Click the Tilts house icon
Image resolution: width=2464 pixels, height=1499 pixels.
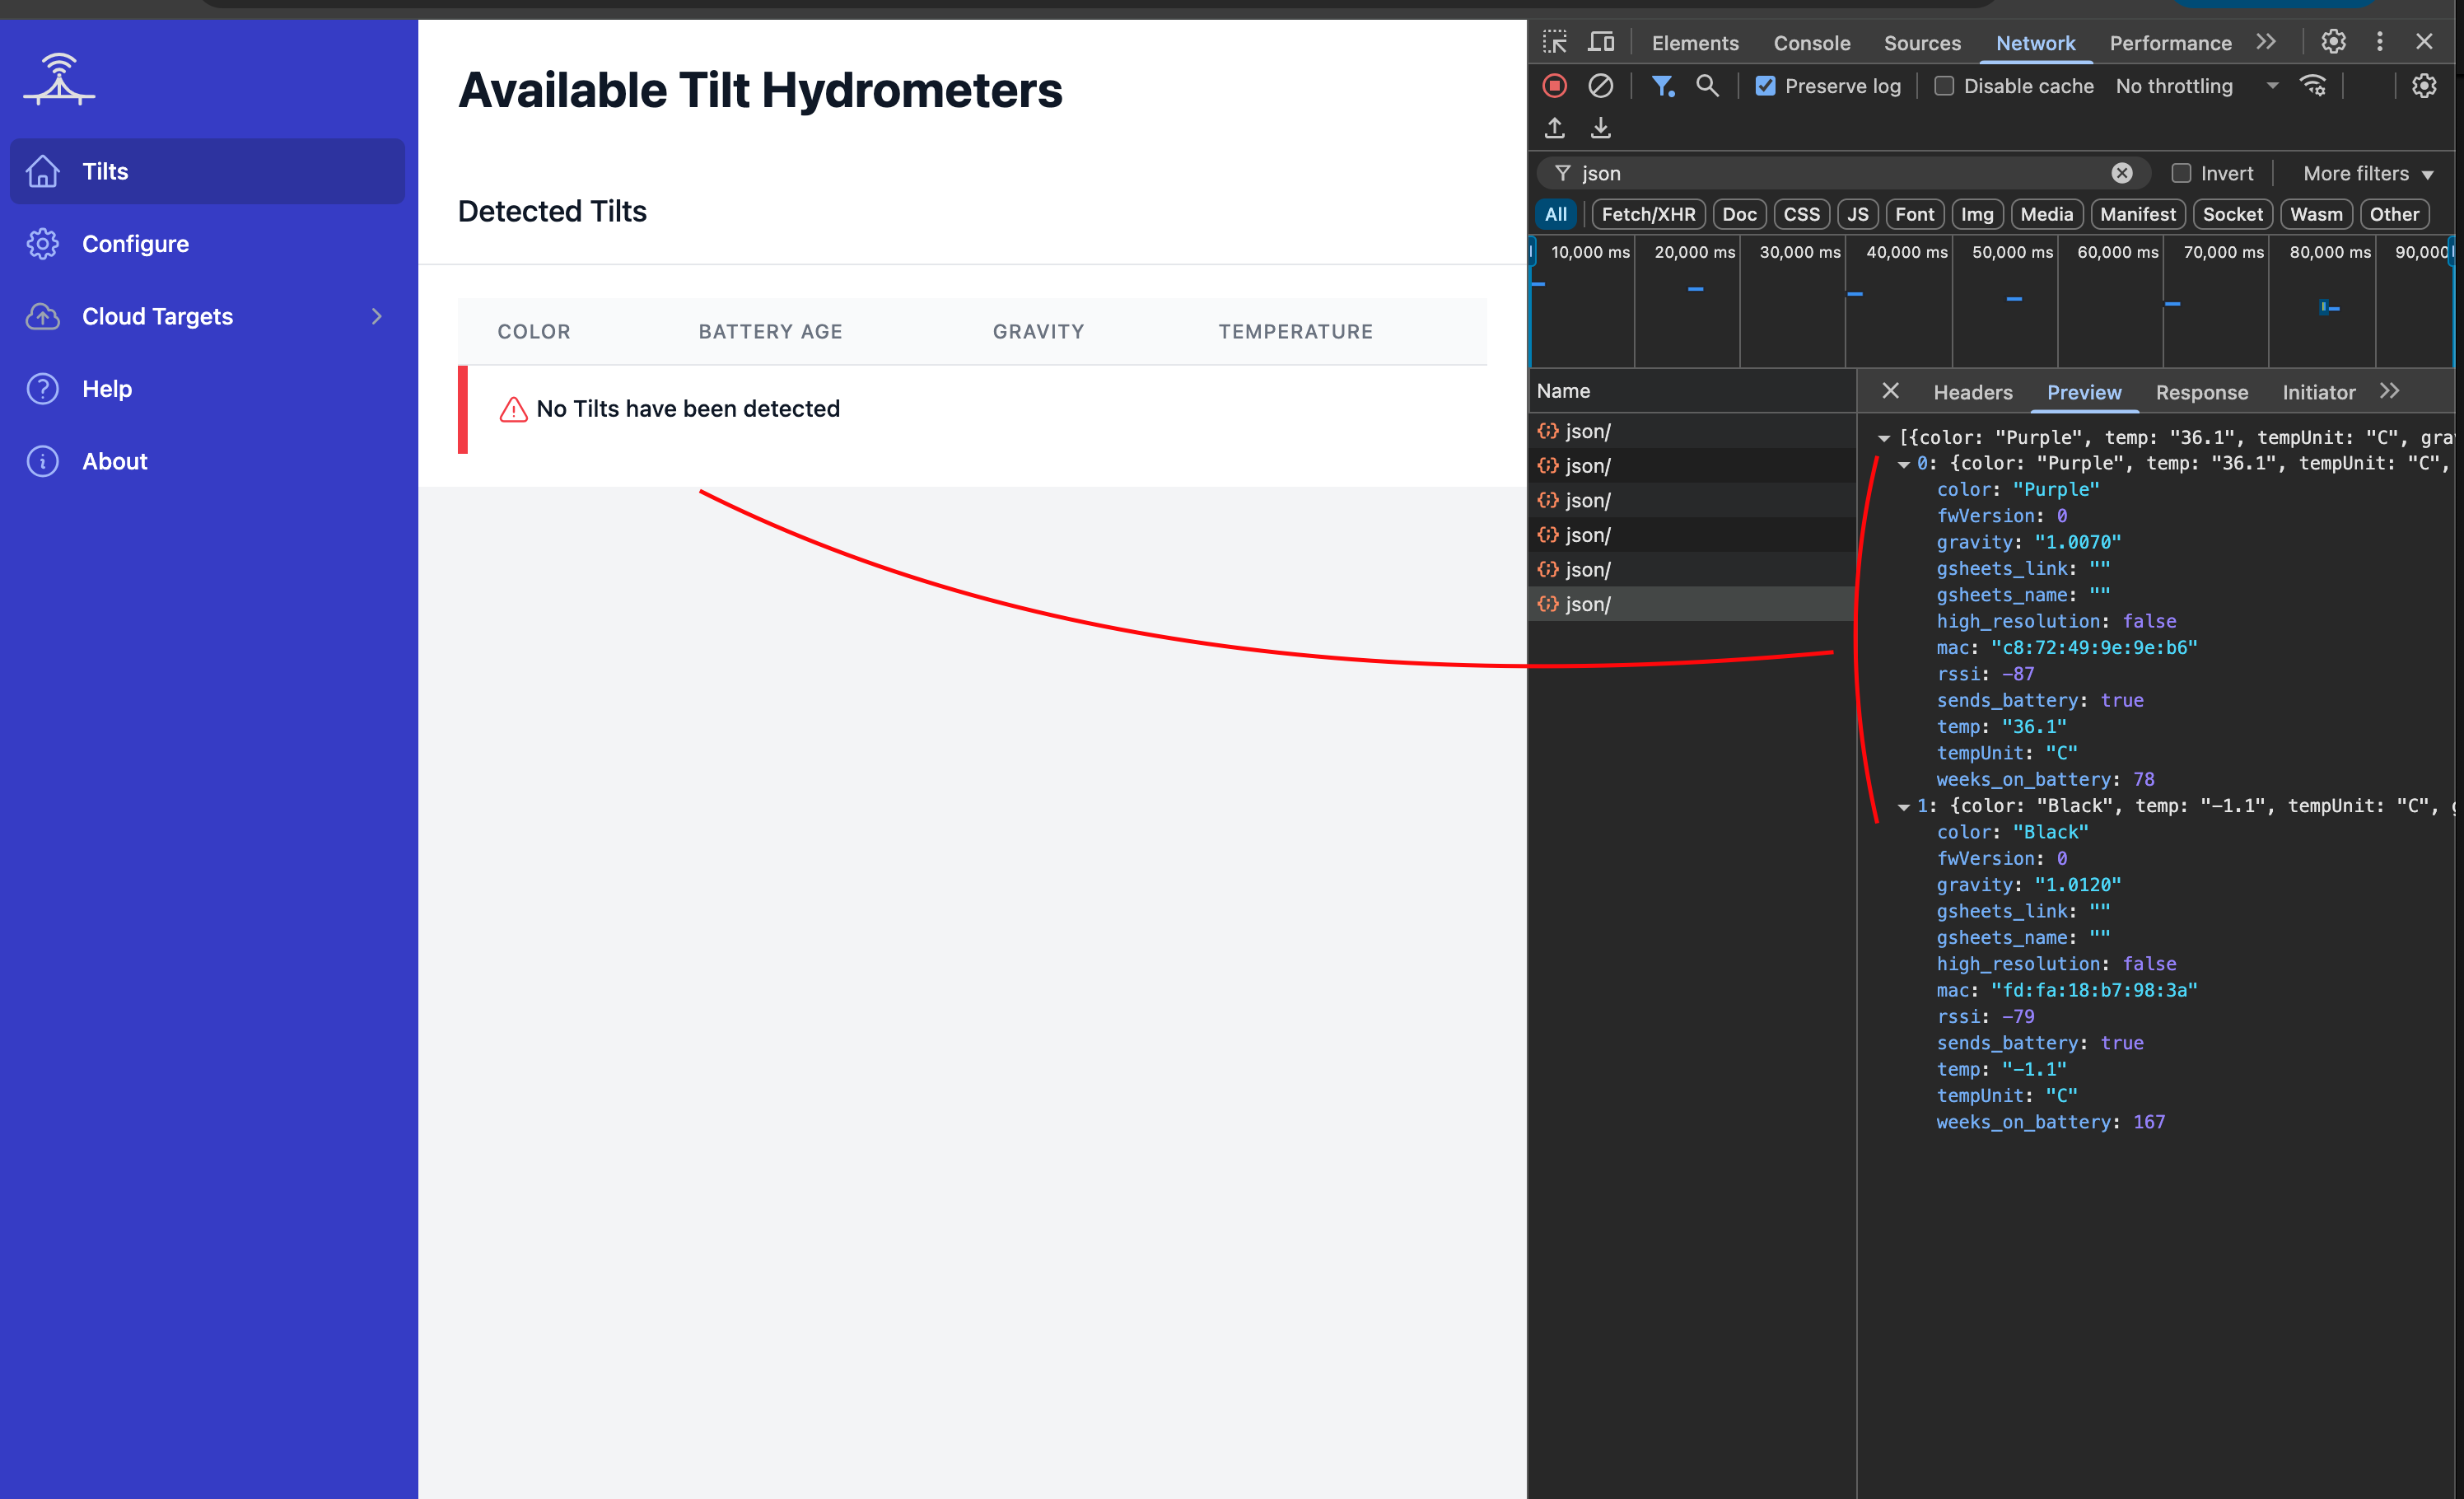coord(42,171)
